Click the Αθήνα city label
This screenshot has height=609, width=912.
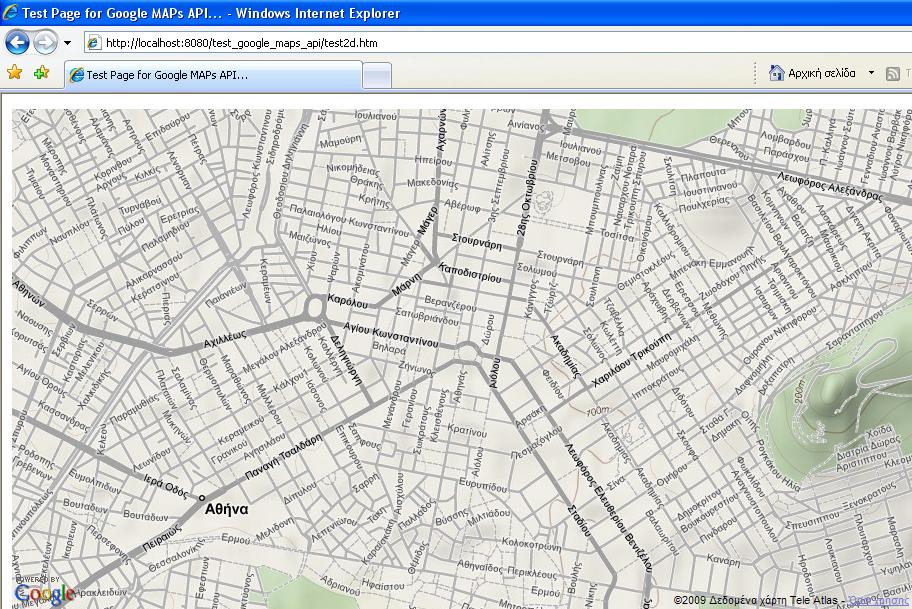(227, 509)
